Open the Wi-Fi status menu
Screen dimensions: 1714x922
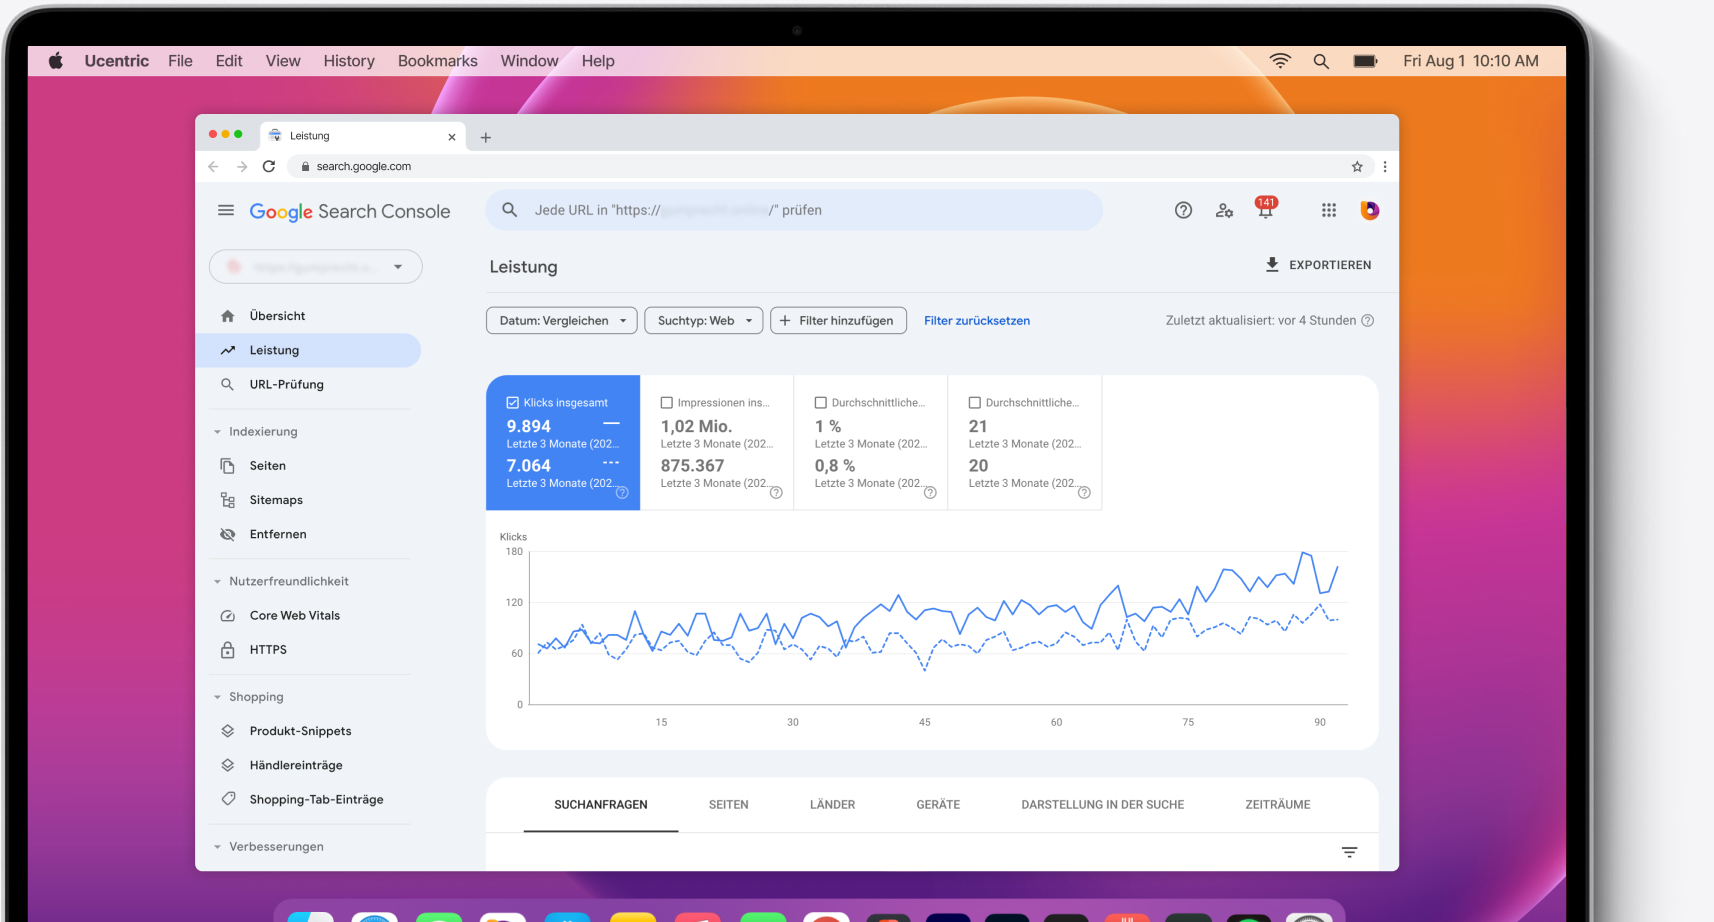coord(1280,61)
